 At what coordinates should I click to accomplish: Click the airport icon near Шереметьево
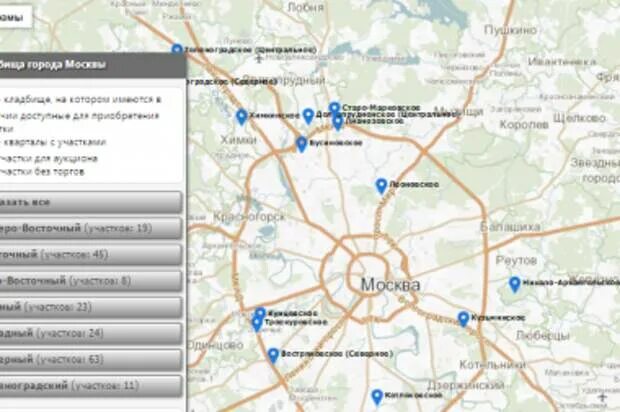tap(259, 59)
